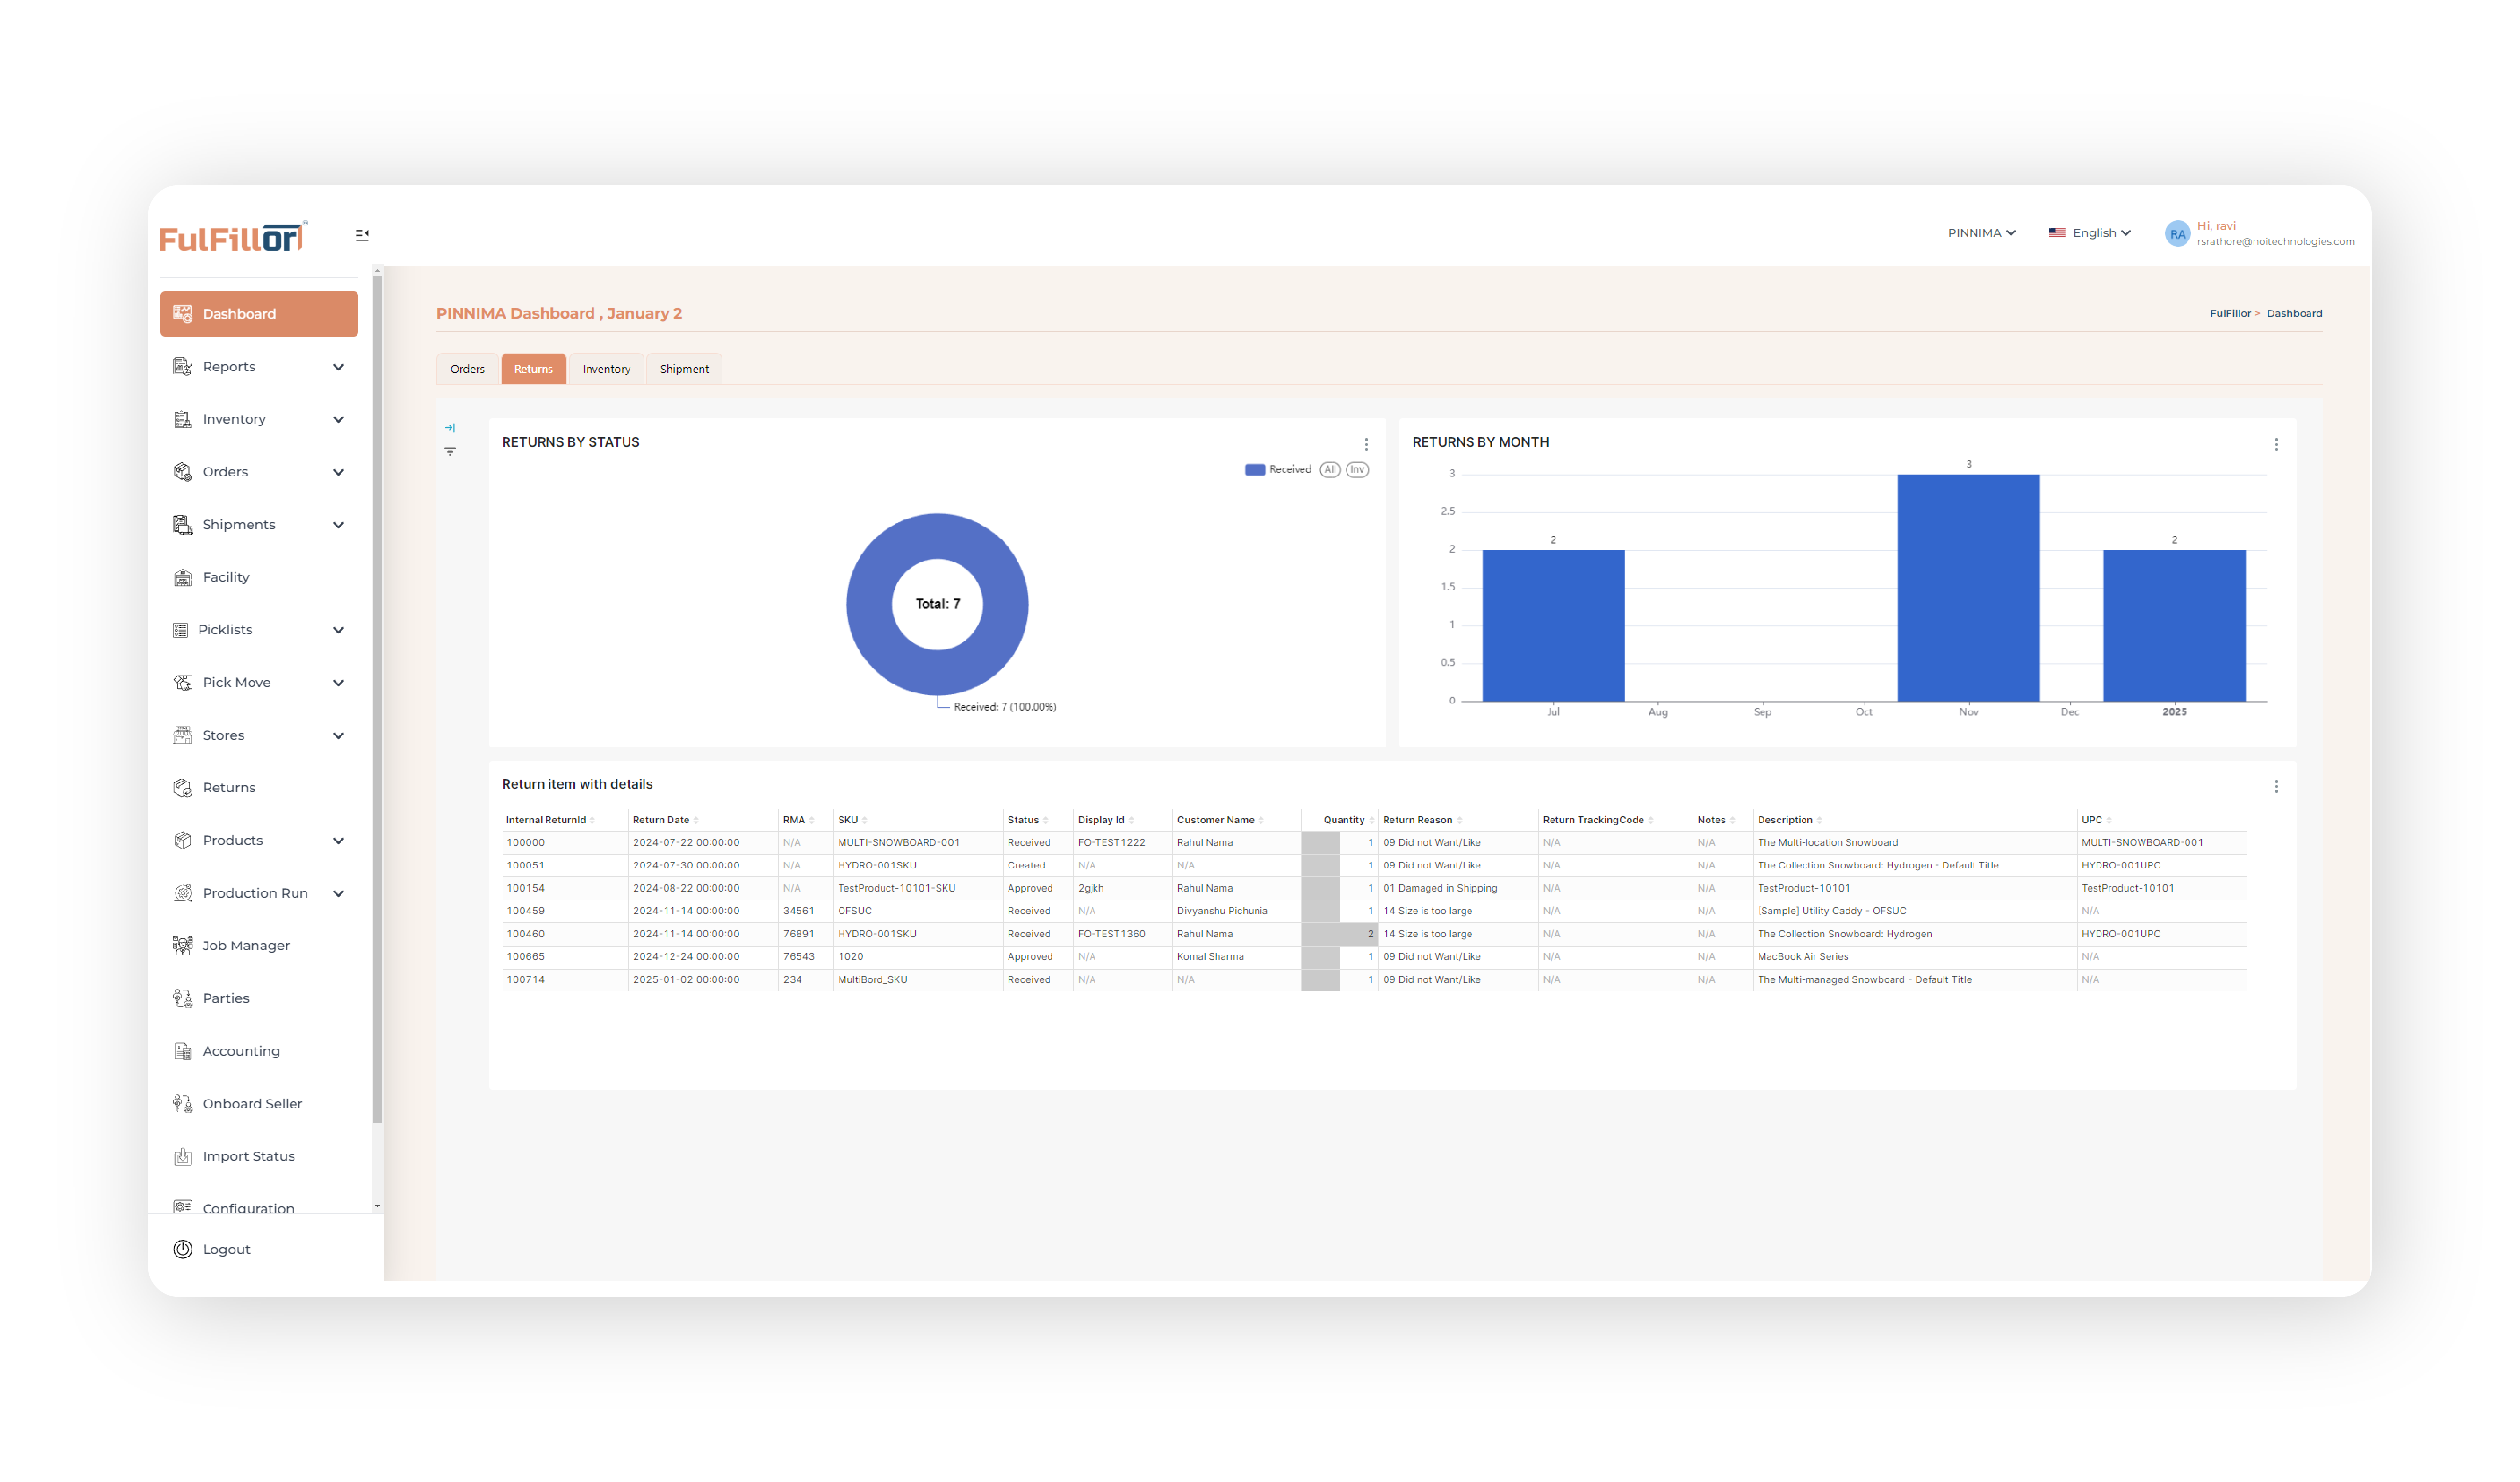
Task: Click the Orders sidebar icon
Action: (x=182, y=472)
